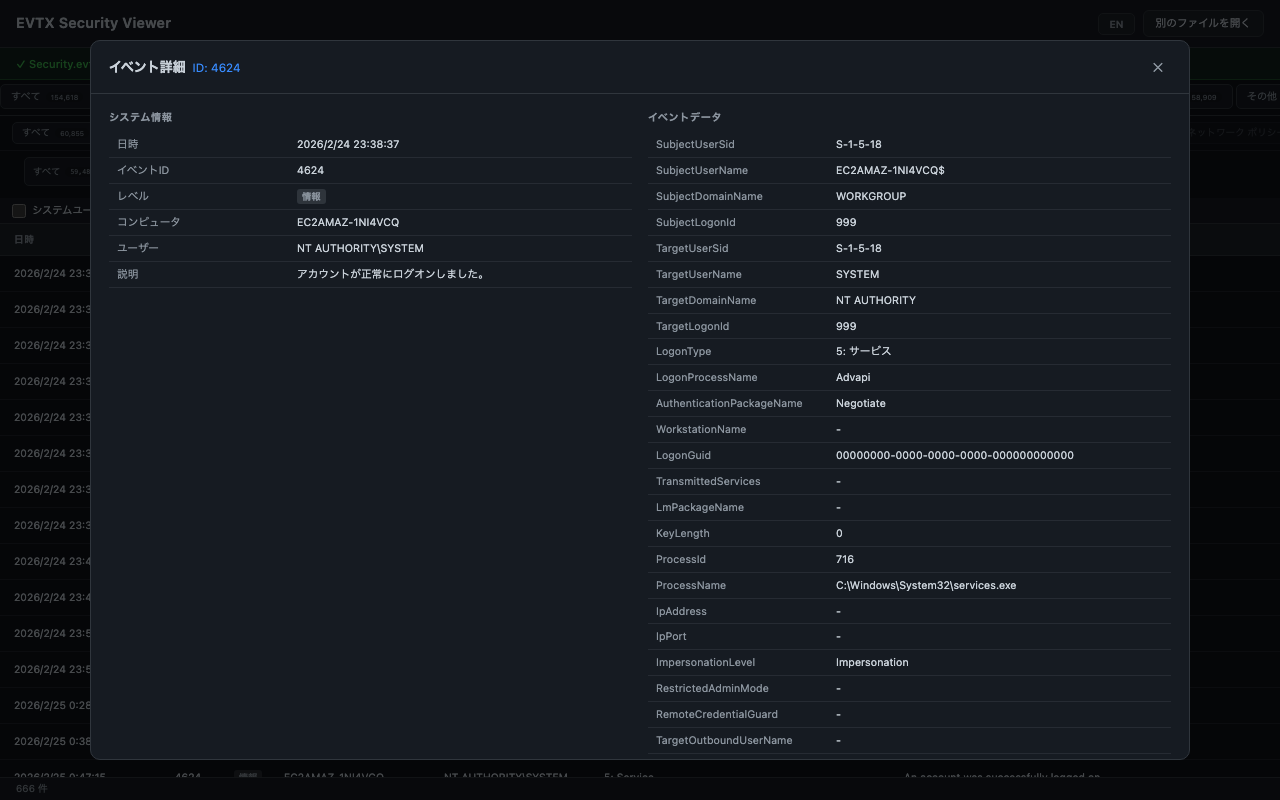Switch language with the EN button
The image size is (1280, 800).
(x=1116, y=24)
